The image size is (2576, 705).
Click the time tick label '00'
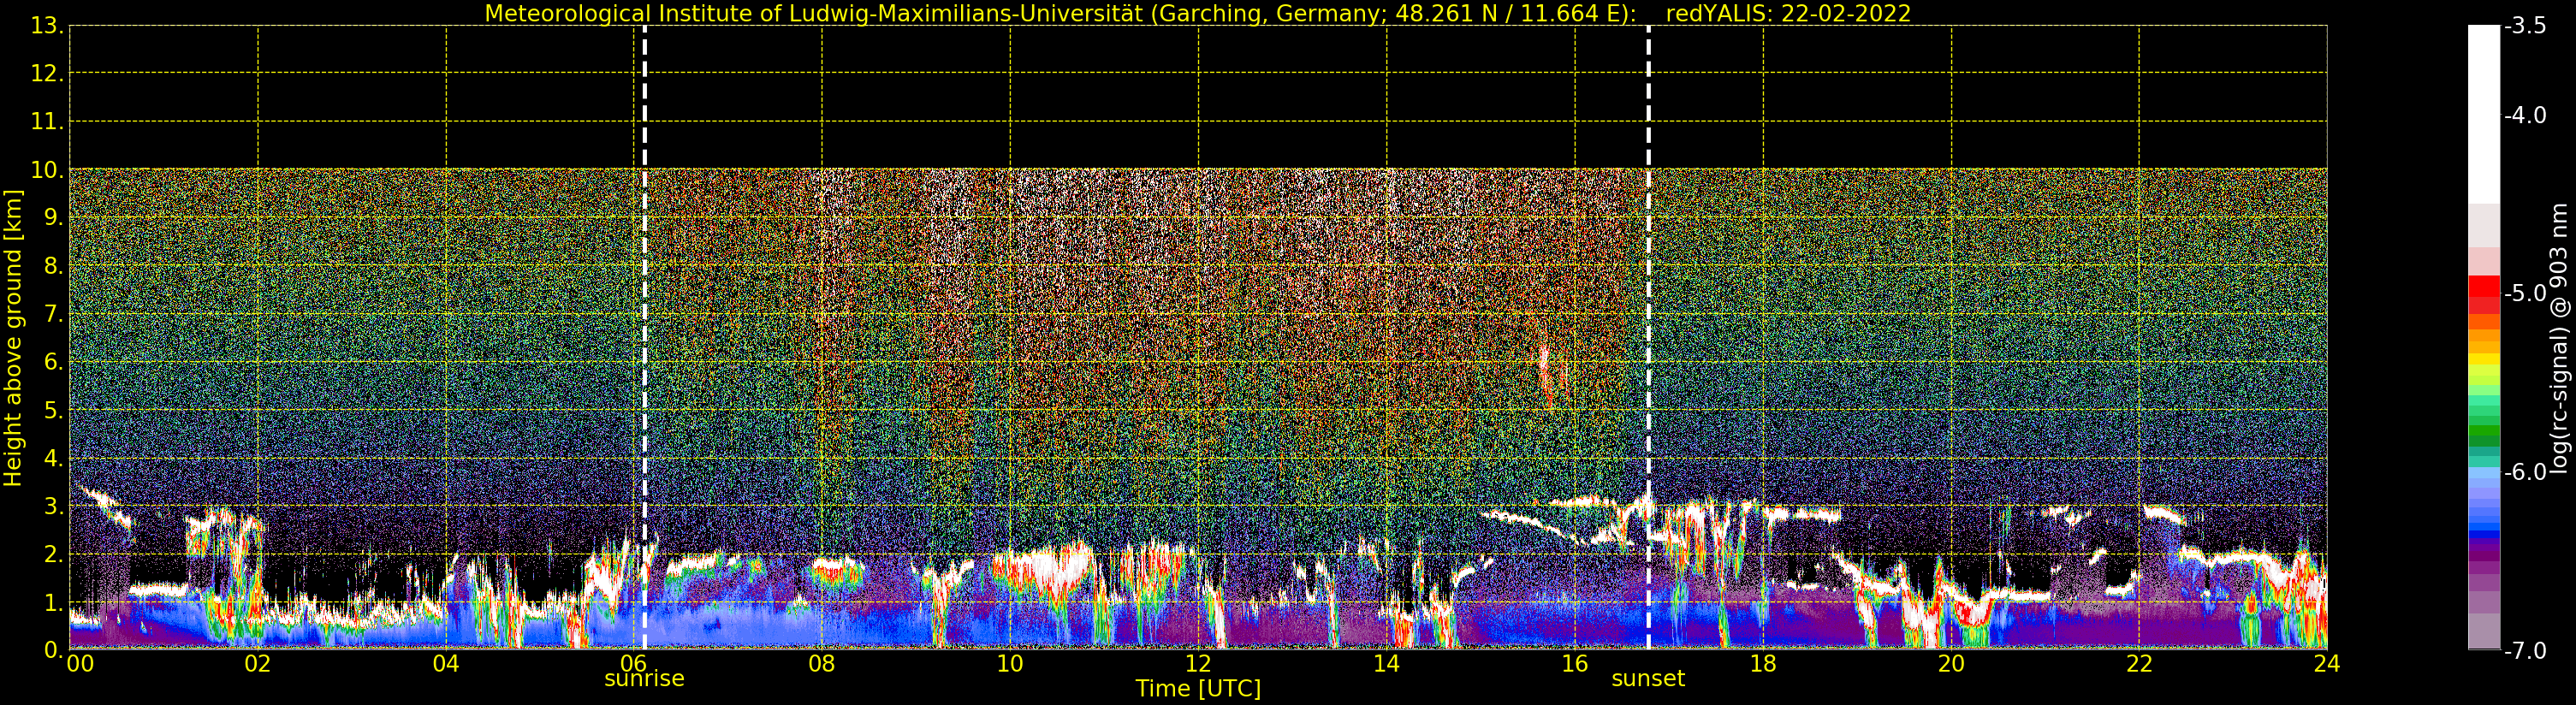[x=80, y=664]
